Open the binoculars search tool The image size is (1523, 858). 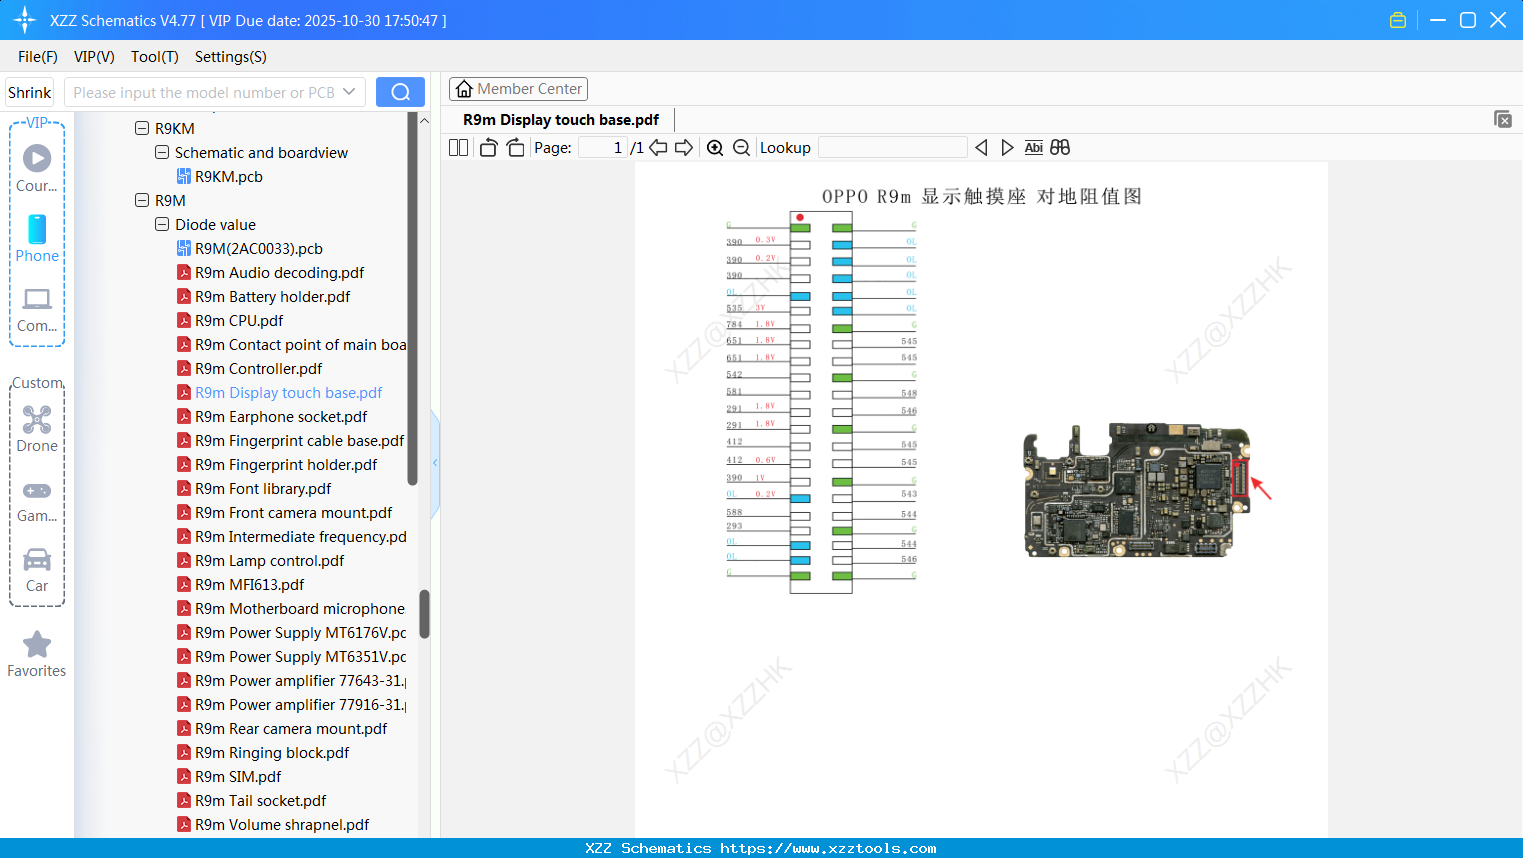tap(1060, 147)
